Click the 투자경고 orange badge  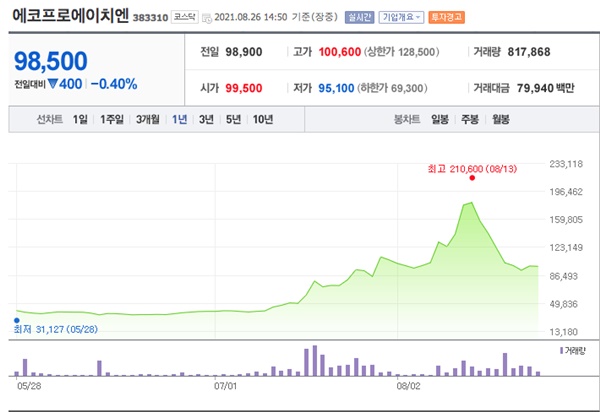coord(447,17)
